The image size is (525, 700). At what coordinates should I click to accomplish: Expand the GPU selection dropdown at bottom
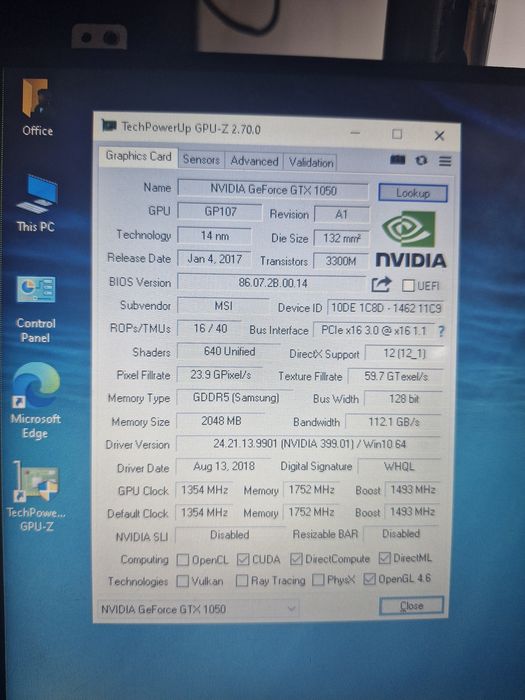[x=197, y=609]
